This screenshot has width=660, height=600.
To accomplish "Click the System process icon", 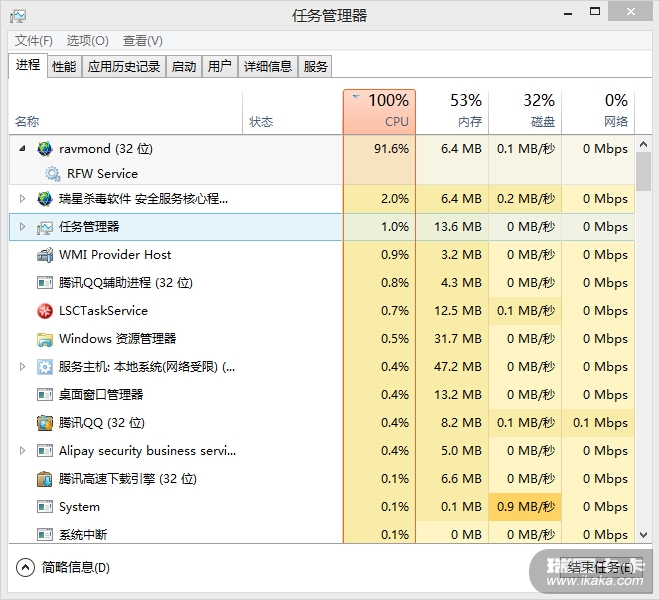I will pyautogui.click(x=45, y=507).
